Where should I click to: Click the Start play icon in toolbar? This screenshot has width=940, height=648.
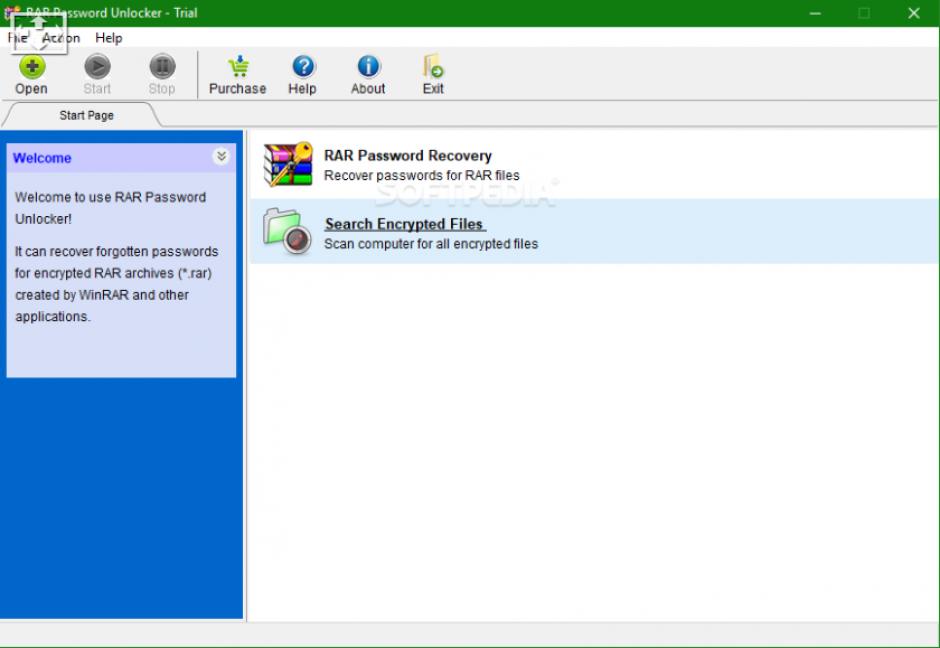click(x=97, y=67)
